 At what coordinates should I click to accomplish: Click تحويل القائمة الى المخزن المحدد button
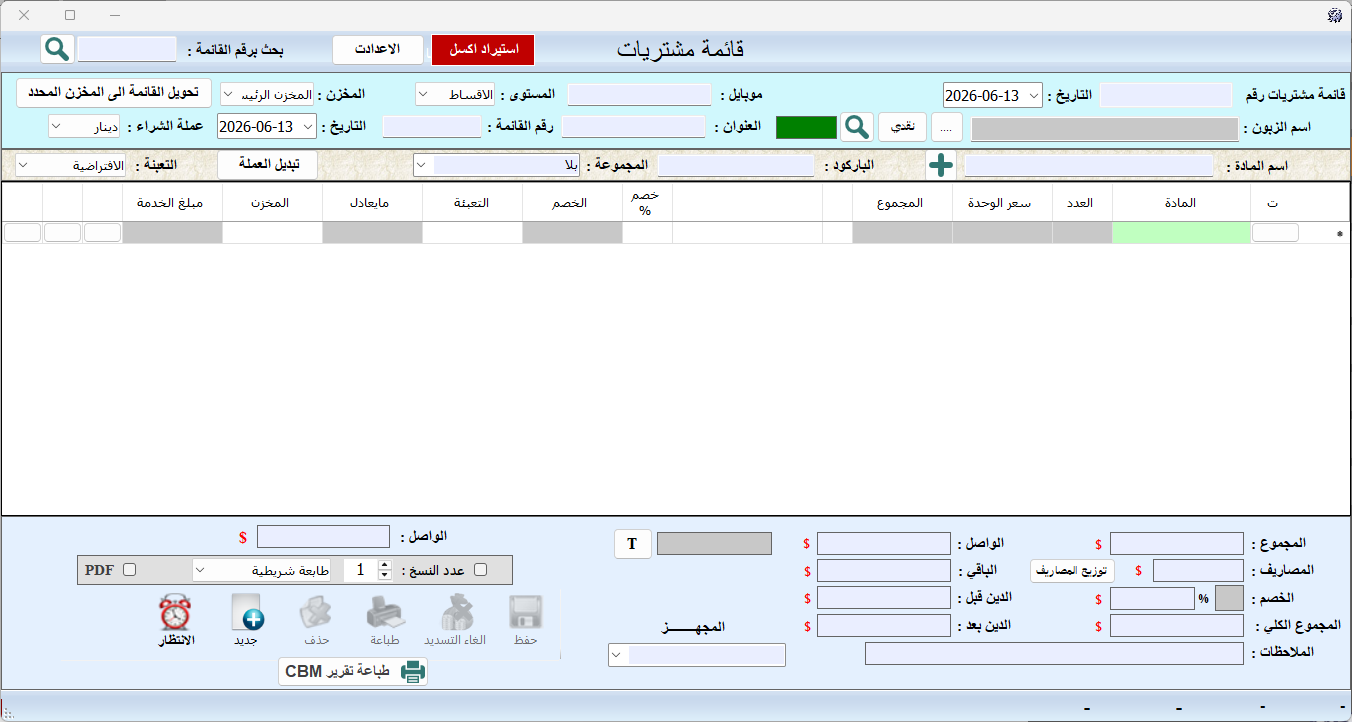(x=112, y=93)
